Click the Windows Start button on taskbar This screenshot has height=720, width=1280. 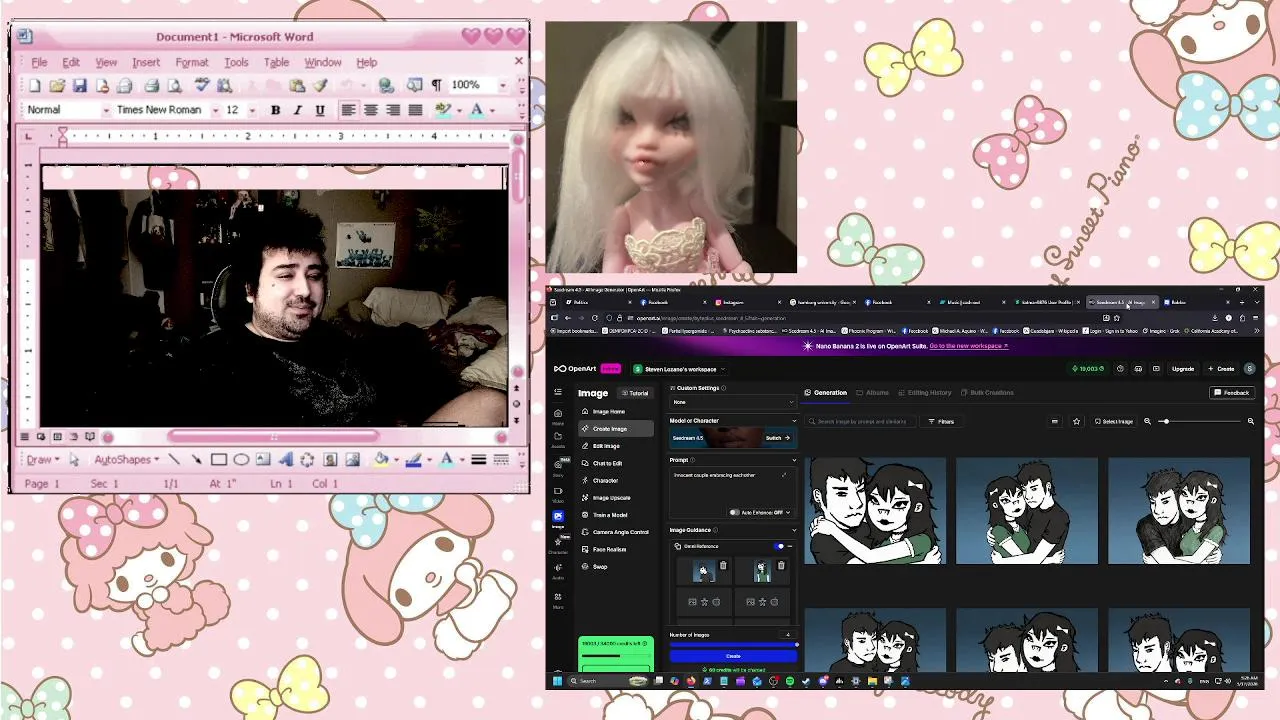(558, 681)
